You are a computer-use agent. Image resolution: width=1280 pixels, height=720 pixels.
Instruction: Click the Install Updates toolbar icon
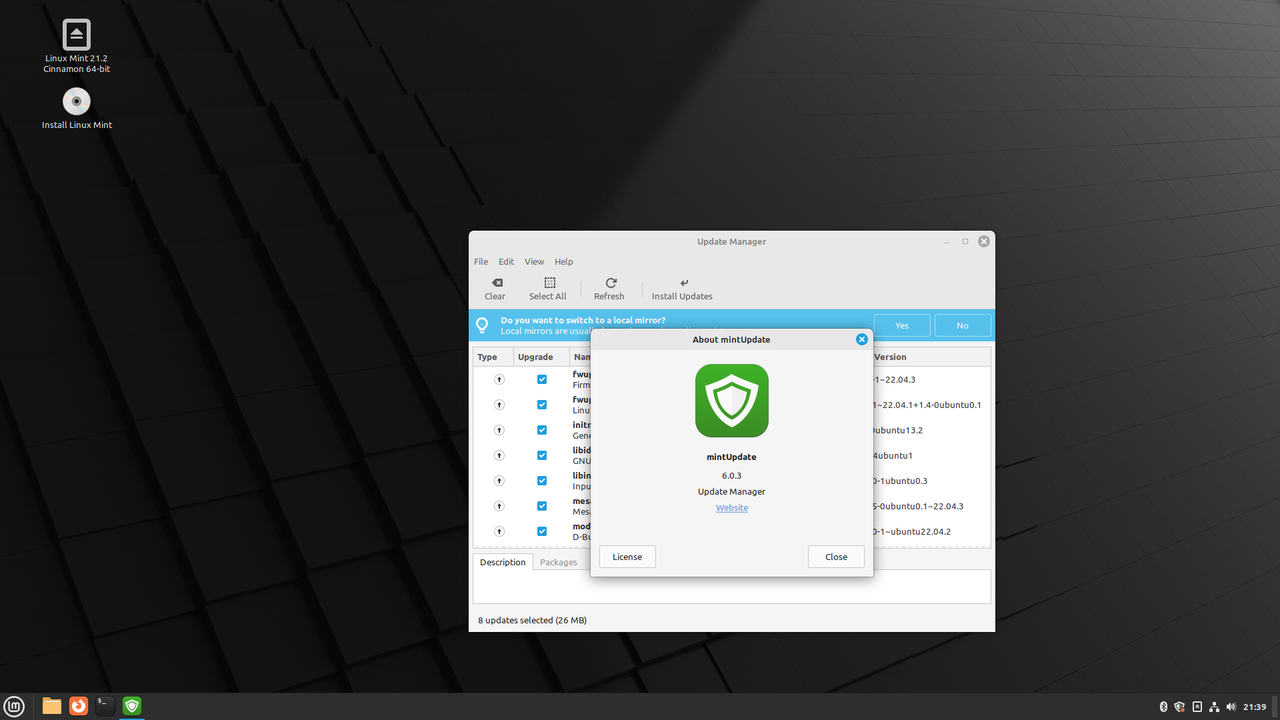[x=684, y=283]
